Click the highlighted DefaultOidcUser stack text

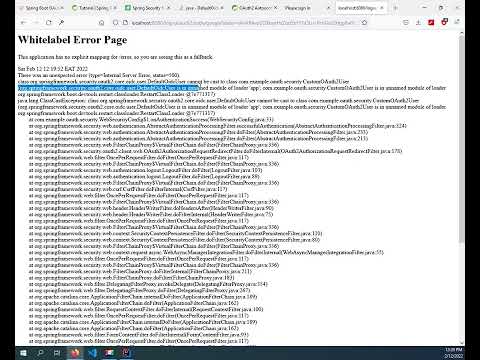[x=108, y=88]
